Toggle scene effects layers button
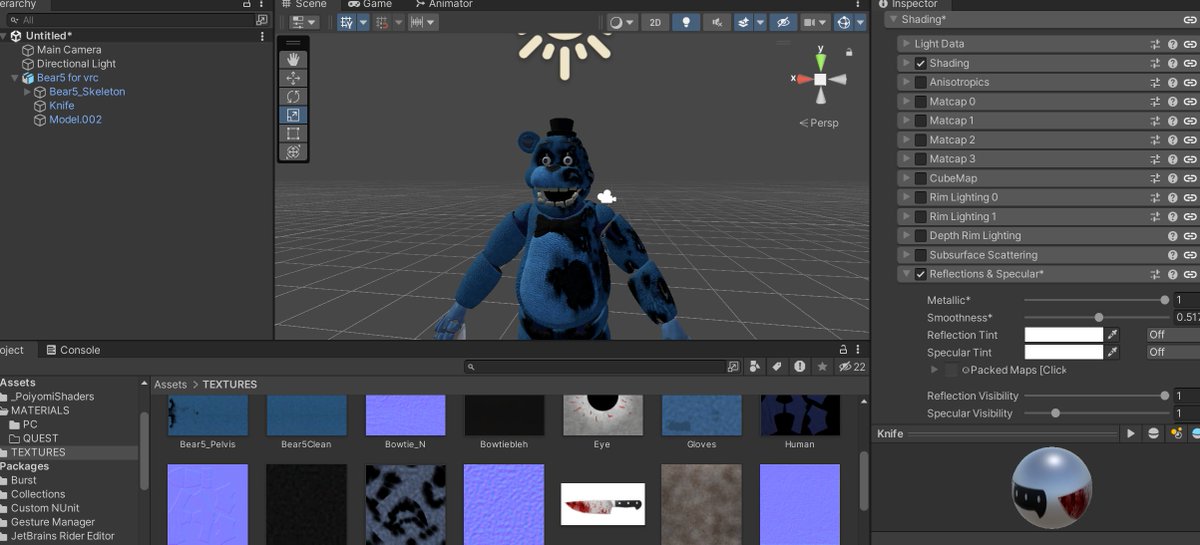The image size is (1200, 545). pos(744,22)
